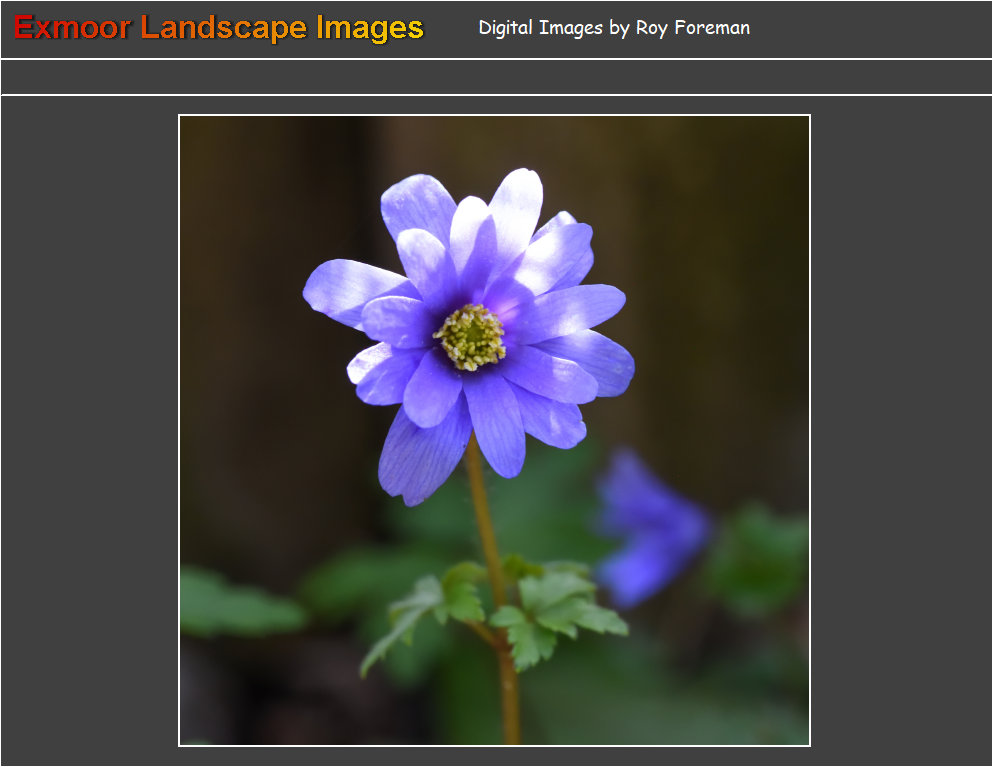The height and width of the screenshot is (767, 993).
Task: Open the purple anemone flower photo
Action: coord(494,430)
